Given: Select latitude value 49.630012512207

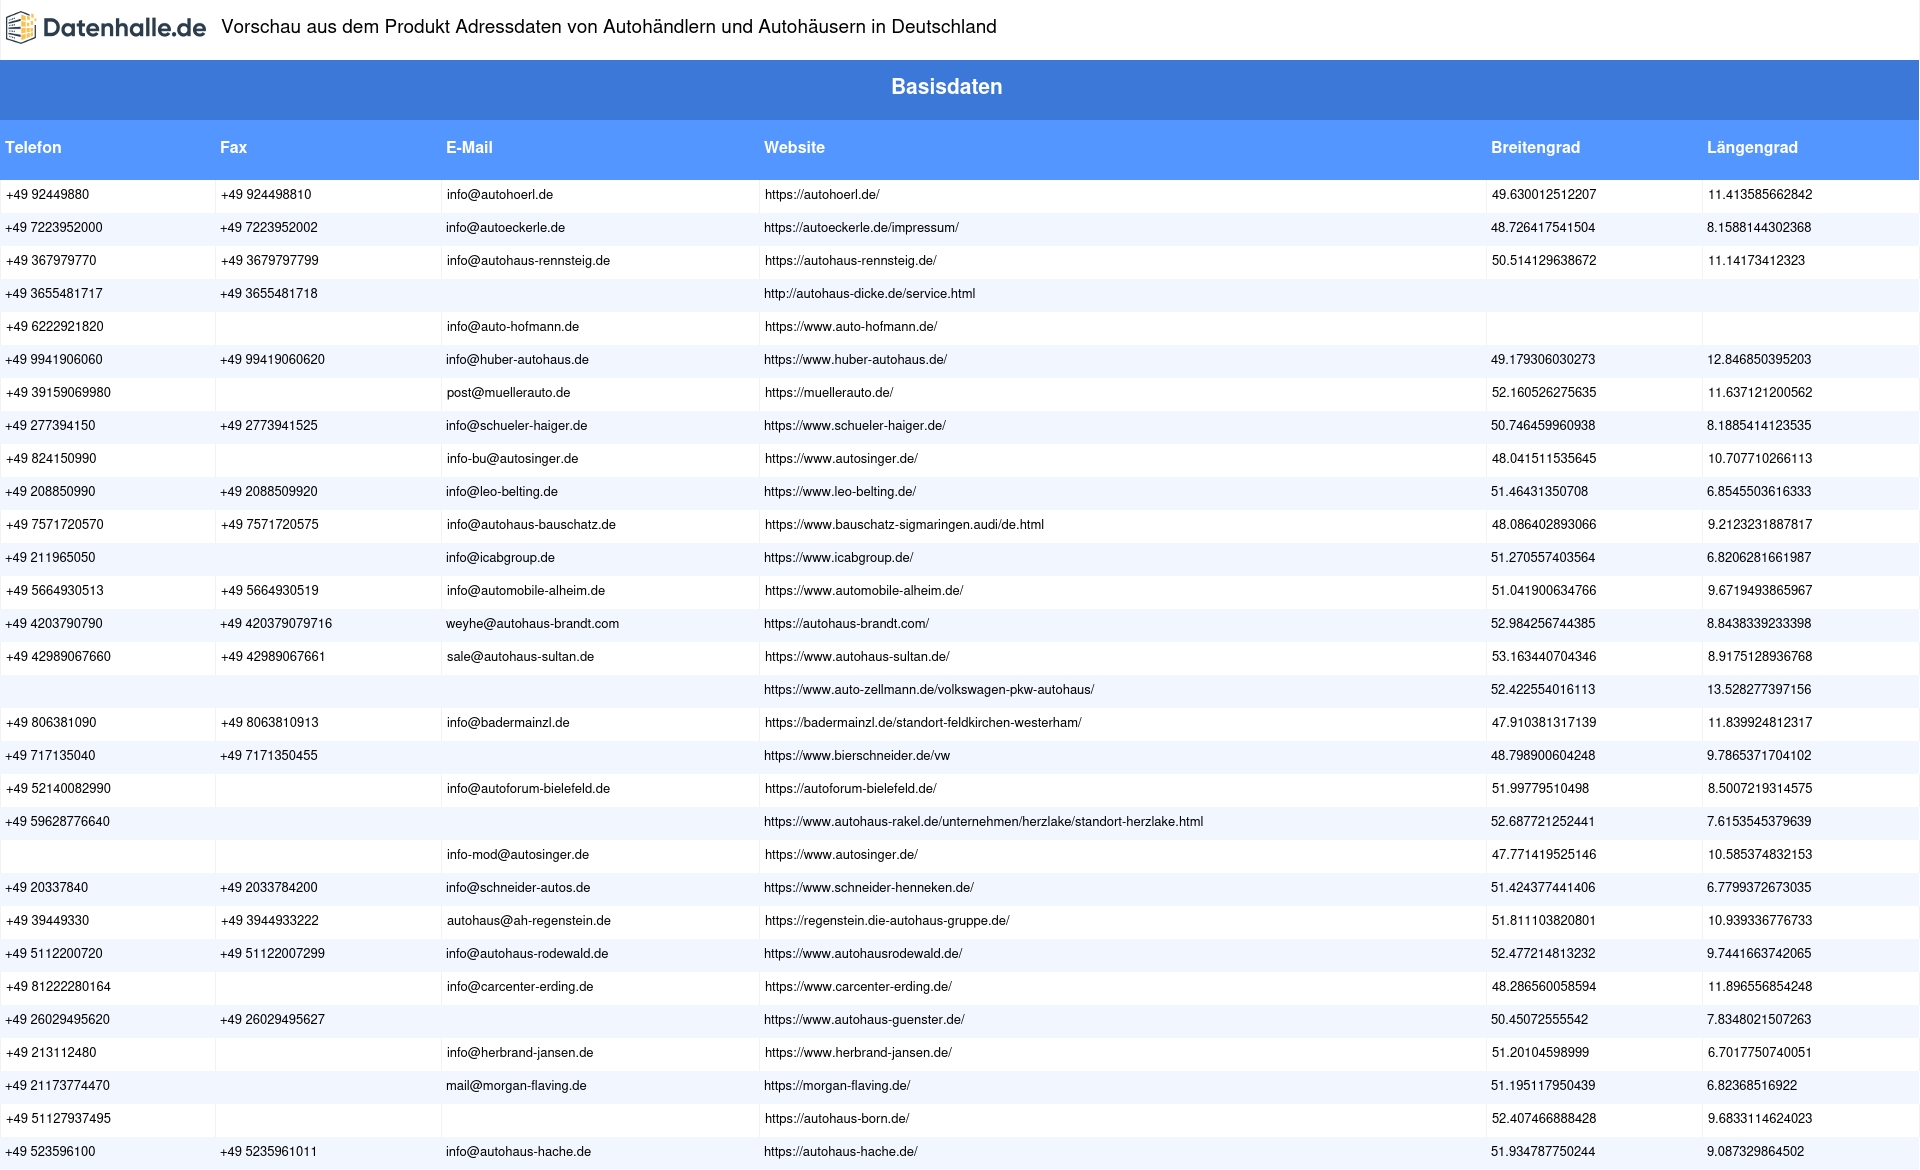Looking at the screenshot, I should pyautogui.click(x=1544, y=195).
